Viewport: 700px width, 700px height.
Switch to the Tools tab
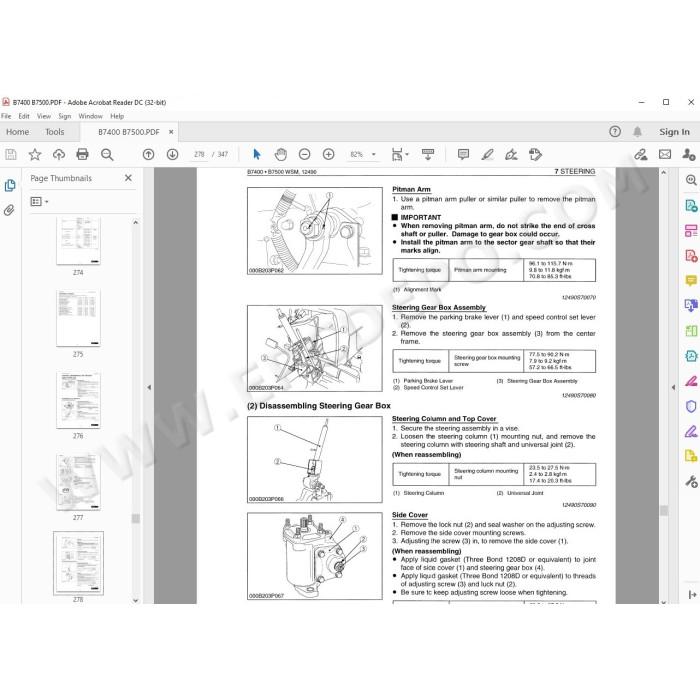tap(54, 132)
